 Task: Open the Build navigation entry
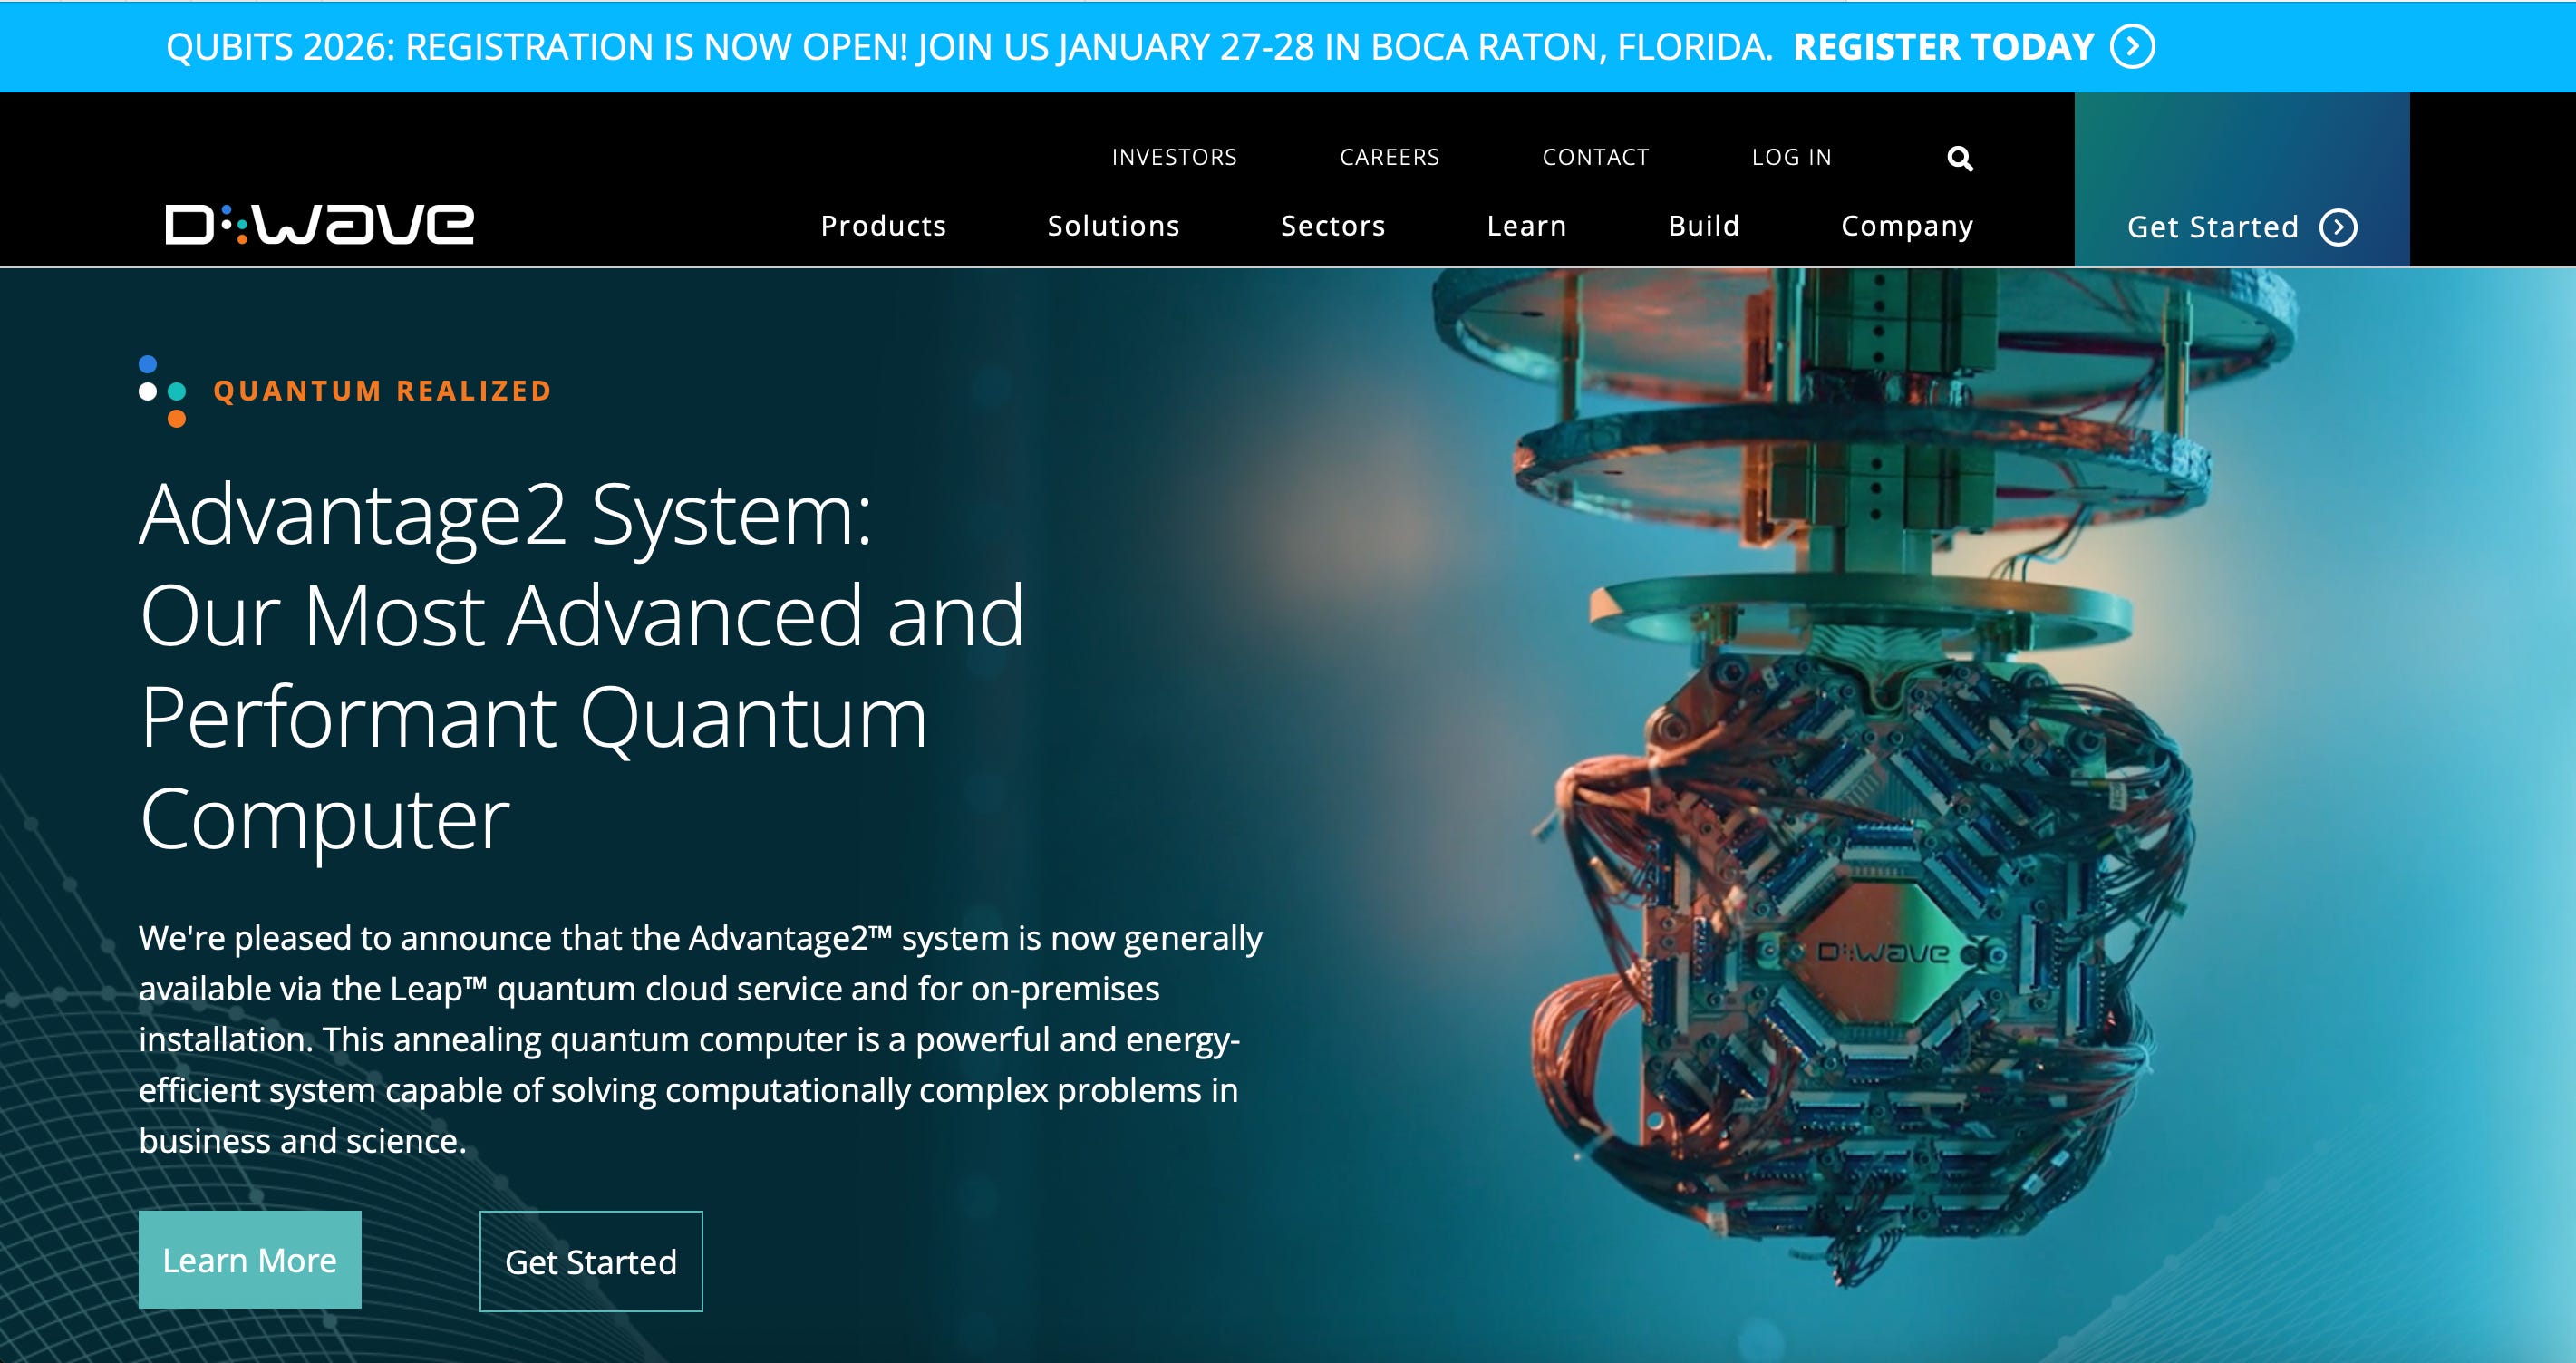(1703, 226)
